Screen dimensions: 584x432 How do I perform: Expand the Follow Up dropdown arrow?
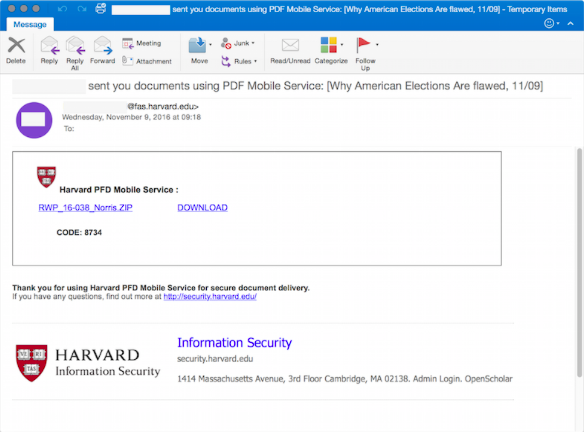(x=377, y=45)
